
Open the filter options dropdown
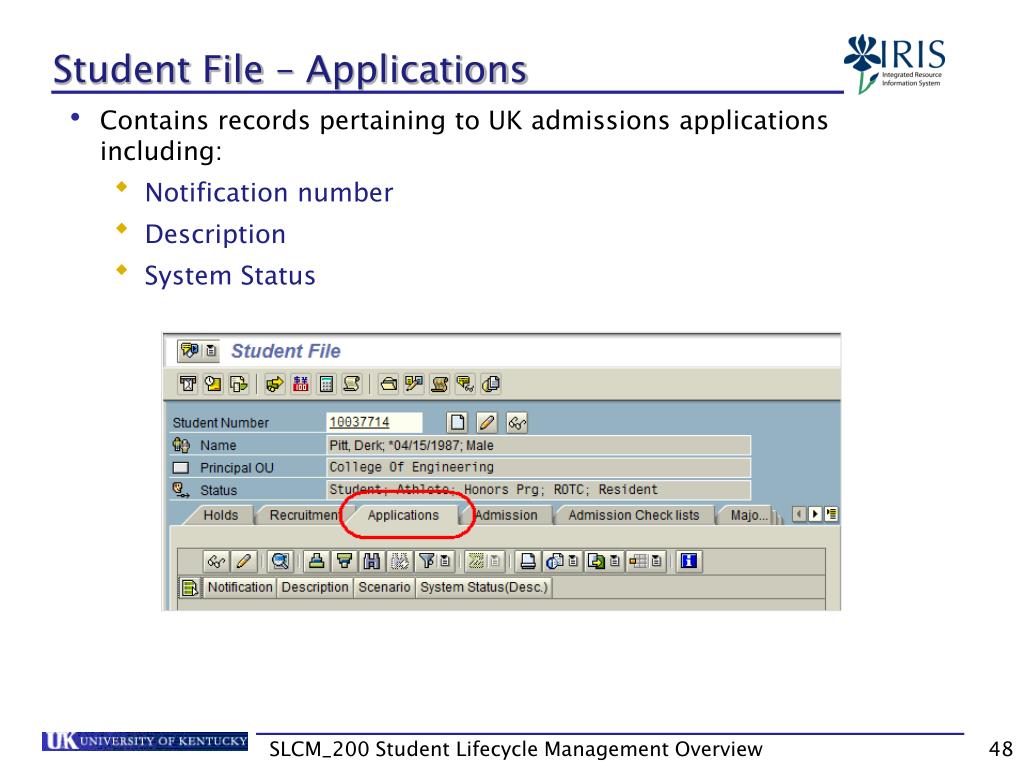click(445, 561)
